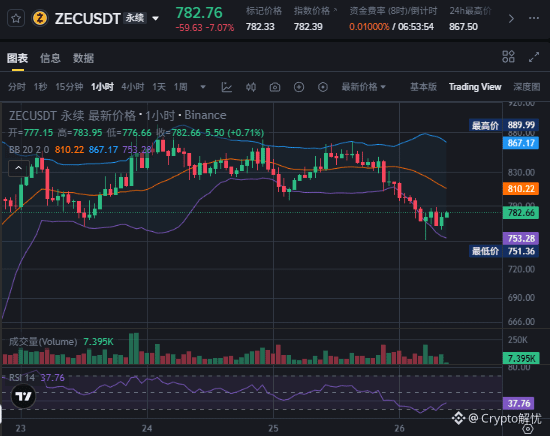Screen dimensions: 550x436
Task: Collapse the indicator legend with up chevron
Action: point(19,168)
